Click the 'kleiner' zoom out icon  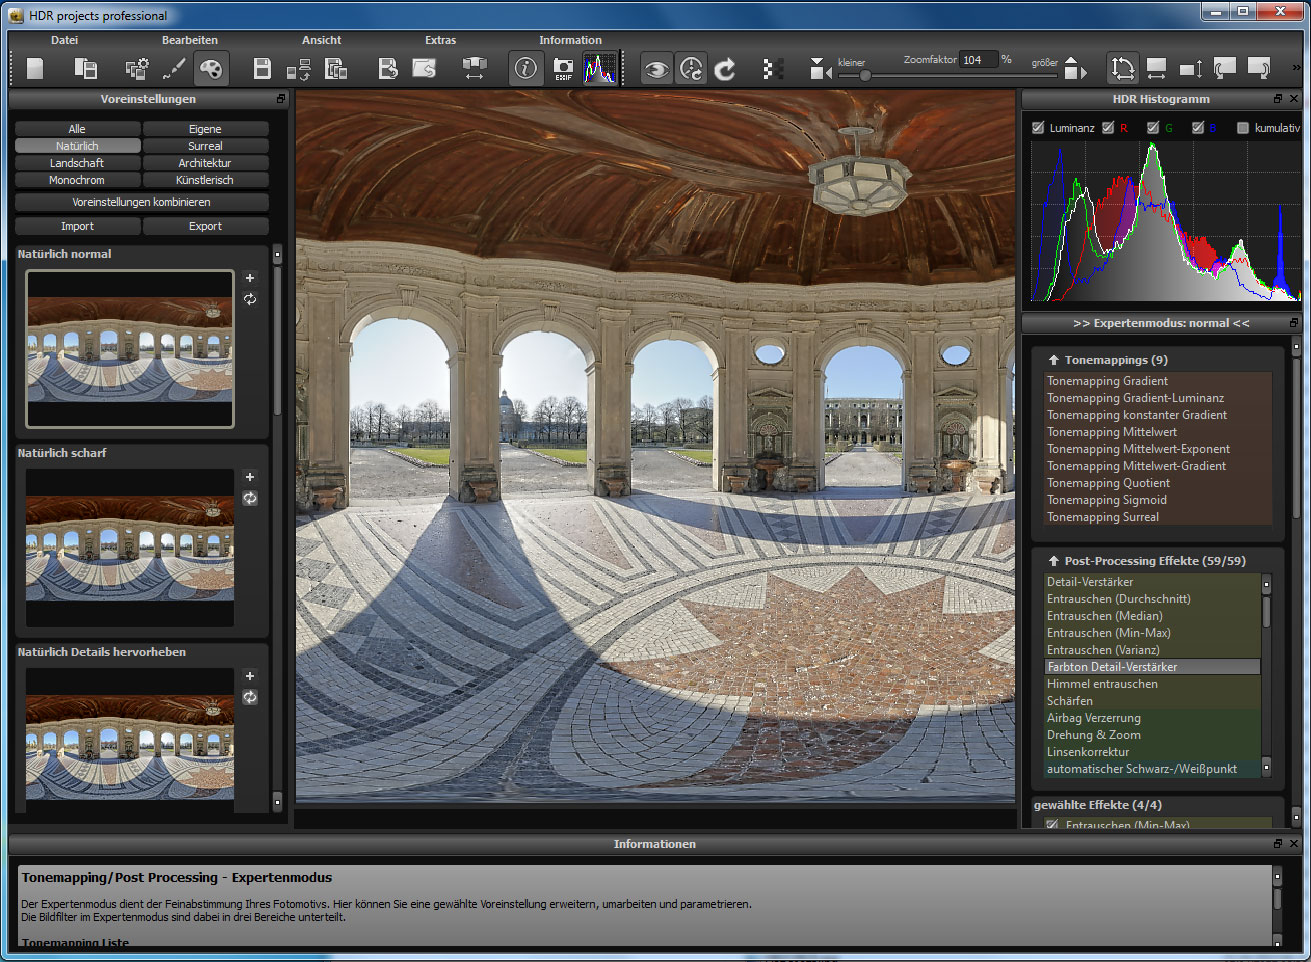pyautogui.click(x=820, y=68)
